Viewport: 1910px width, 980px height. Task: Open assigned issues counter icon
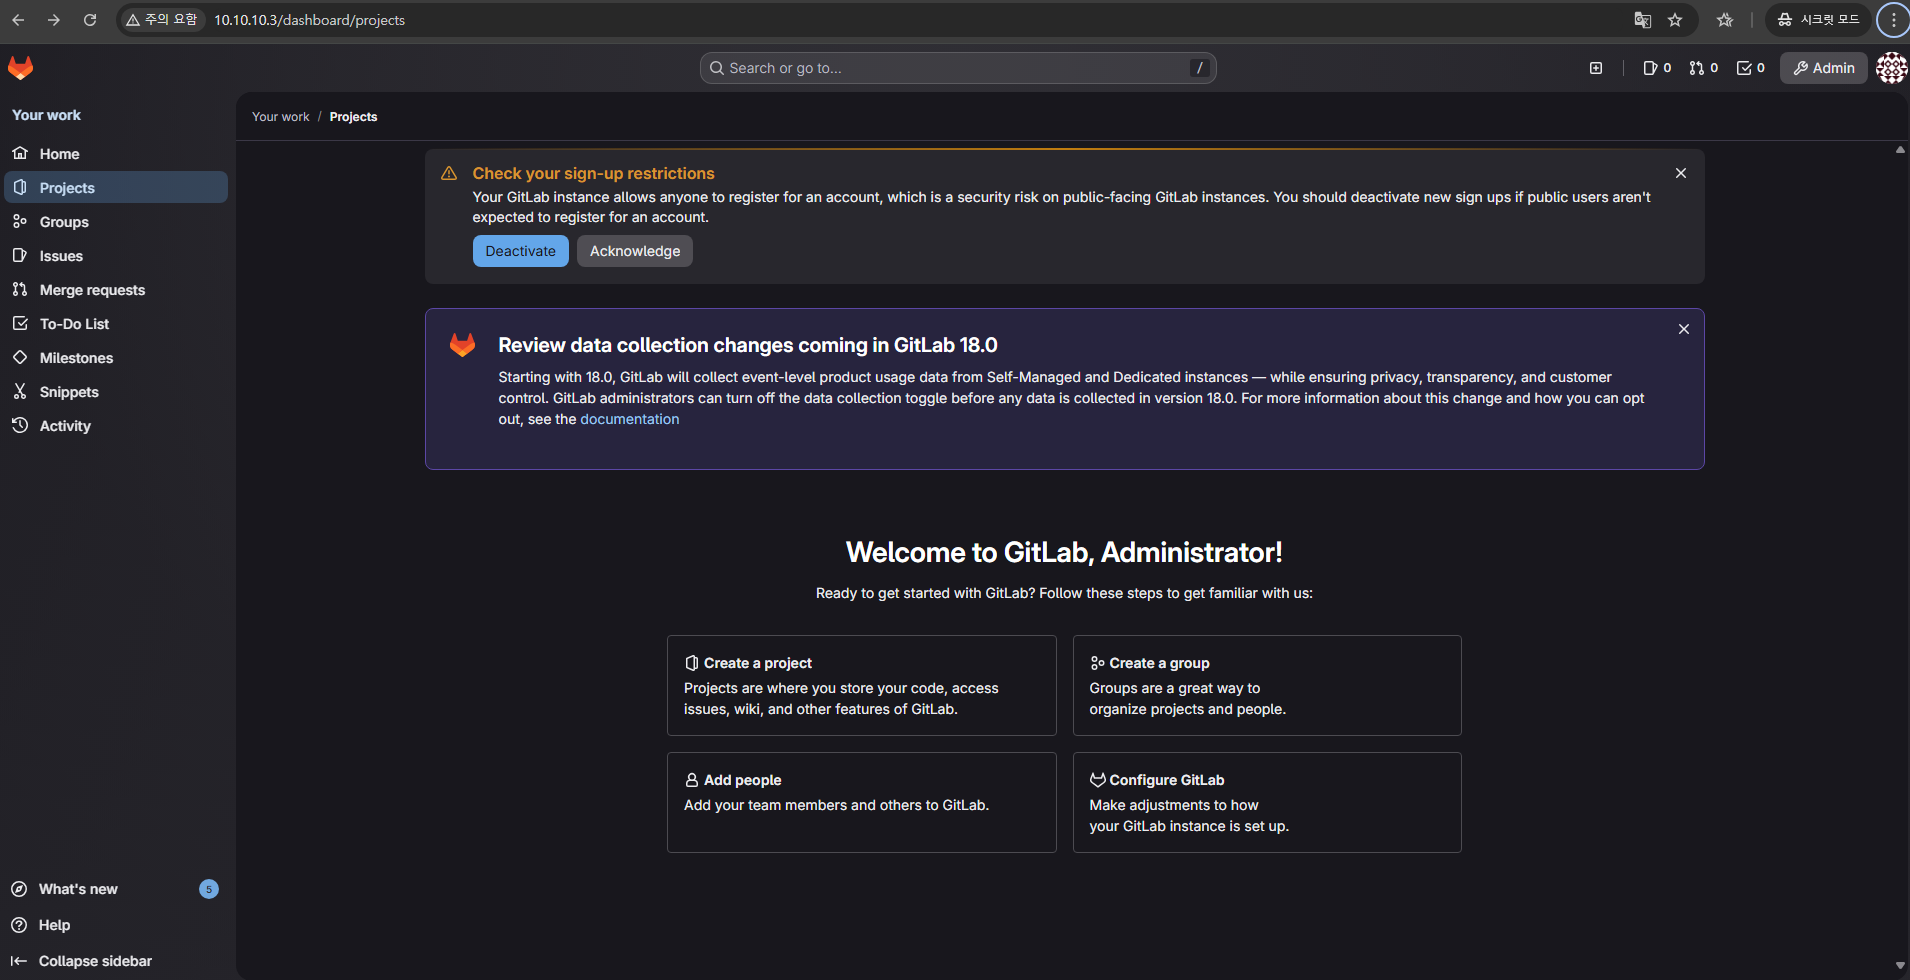tap(1657, 68)
